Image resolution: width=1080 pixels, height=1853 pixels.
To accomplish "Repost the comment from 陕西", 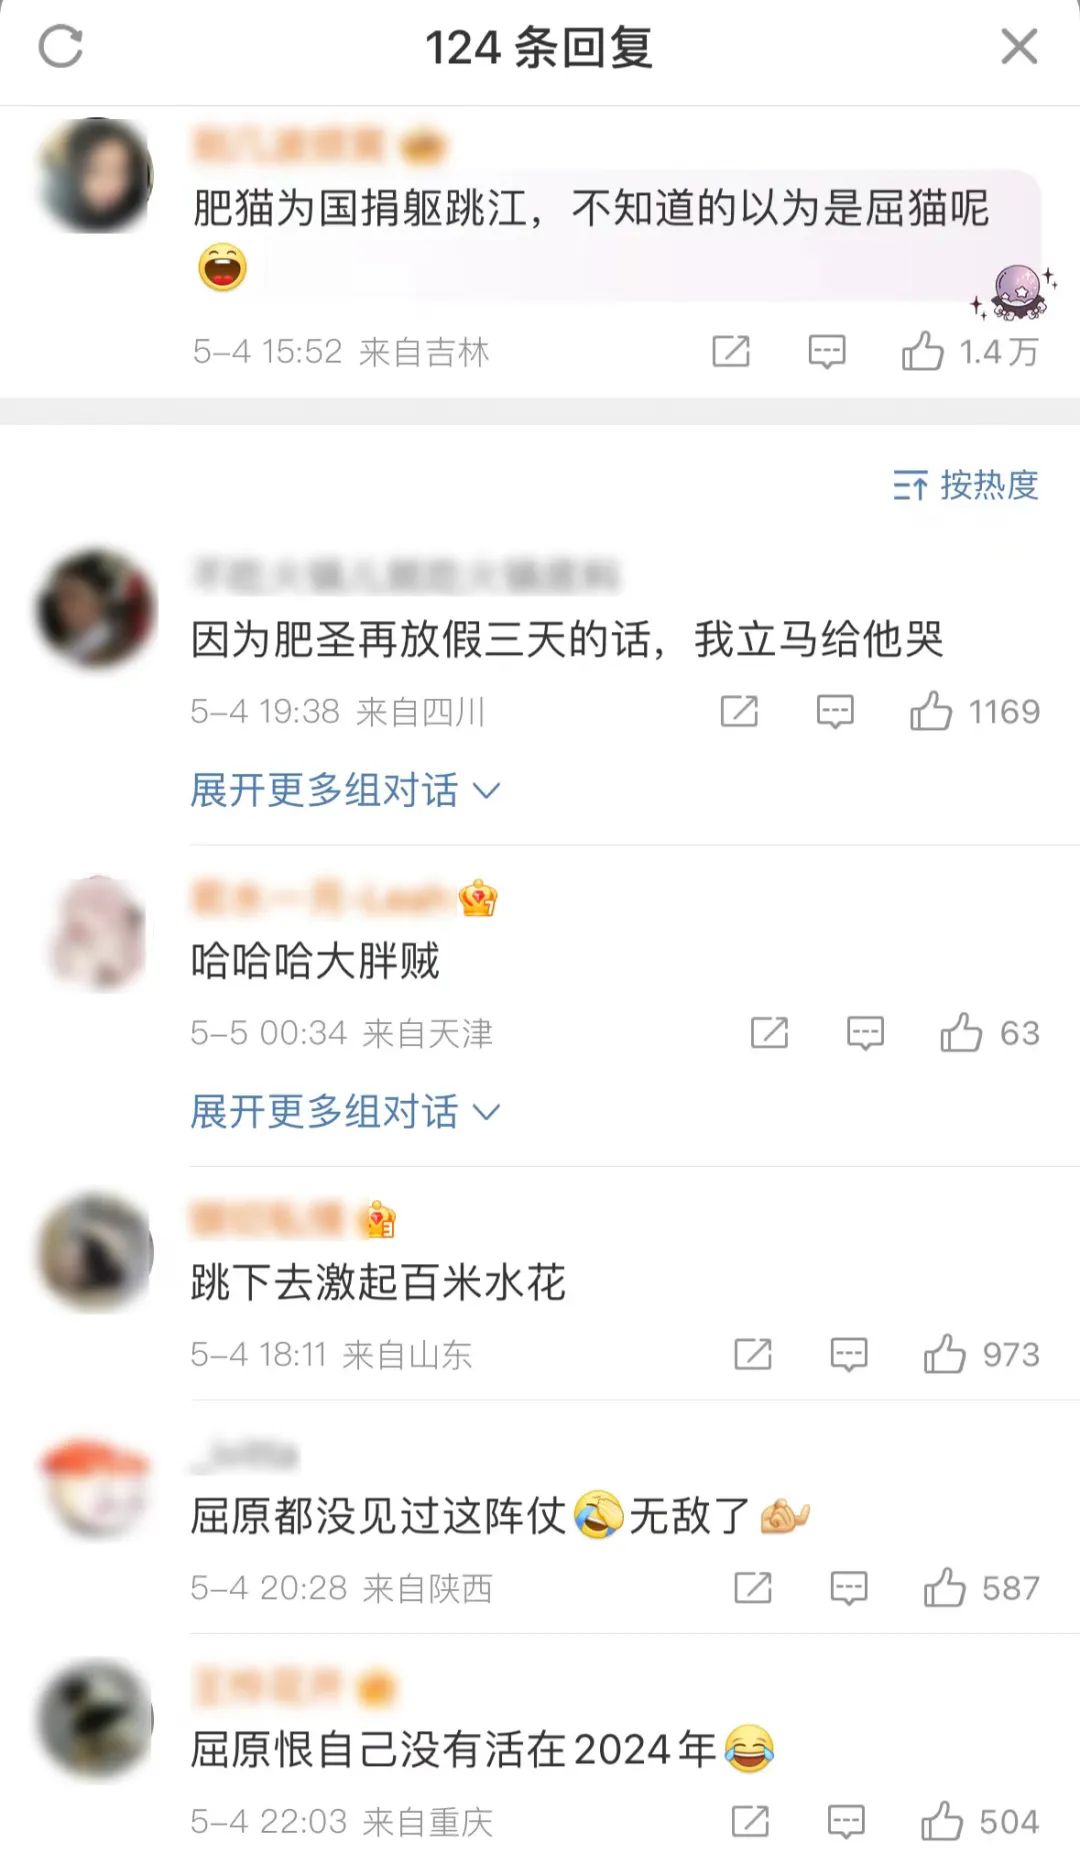I will coord(753,1587).
